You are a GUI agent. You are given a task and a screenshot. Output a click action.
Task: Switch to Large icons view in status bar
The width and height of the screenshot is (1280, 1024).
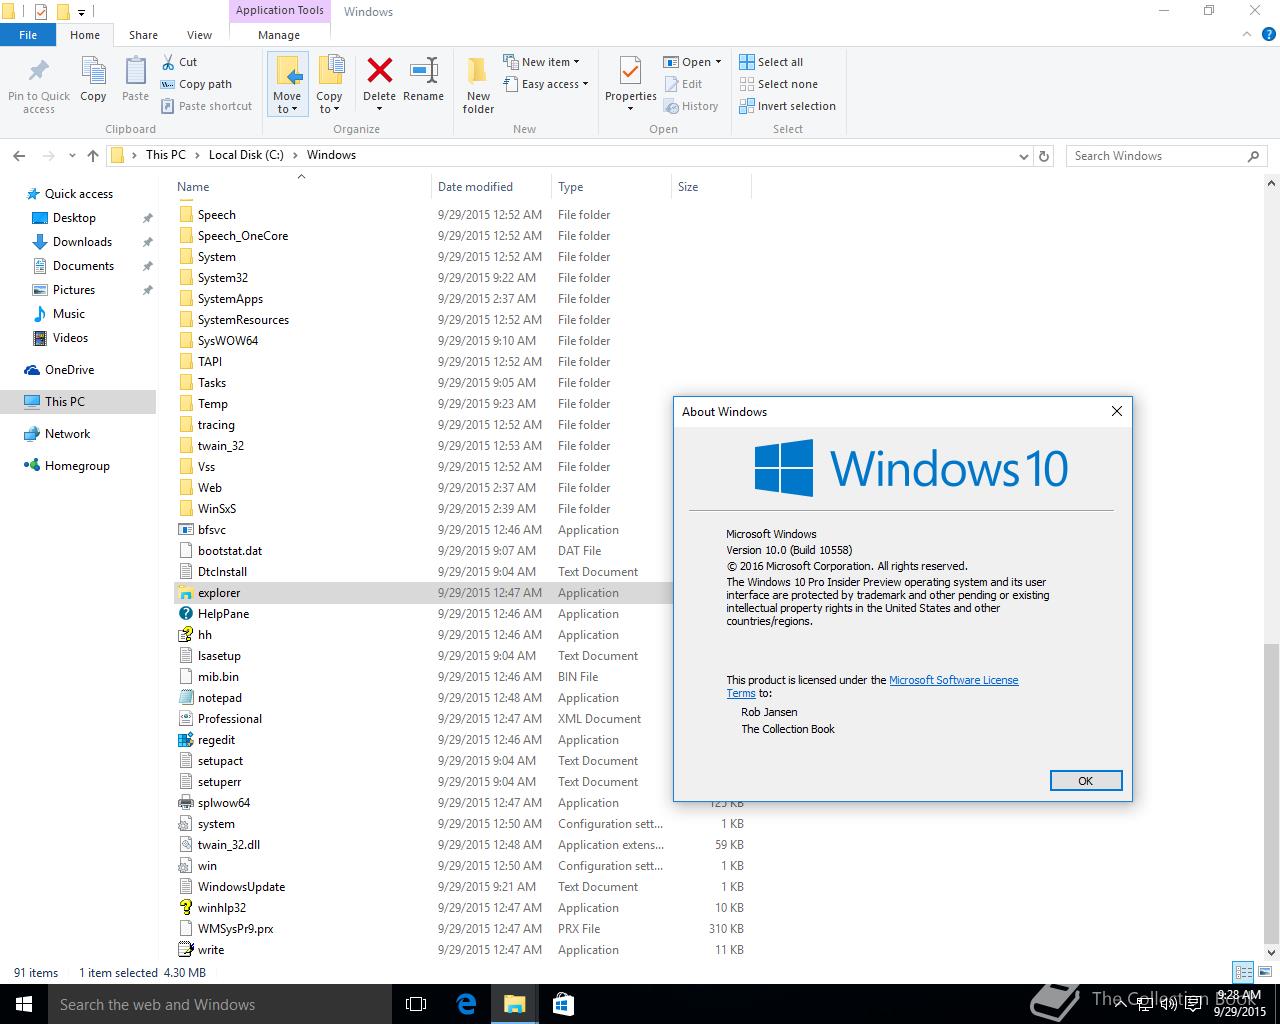[x=1265, y=972]
